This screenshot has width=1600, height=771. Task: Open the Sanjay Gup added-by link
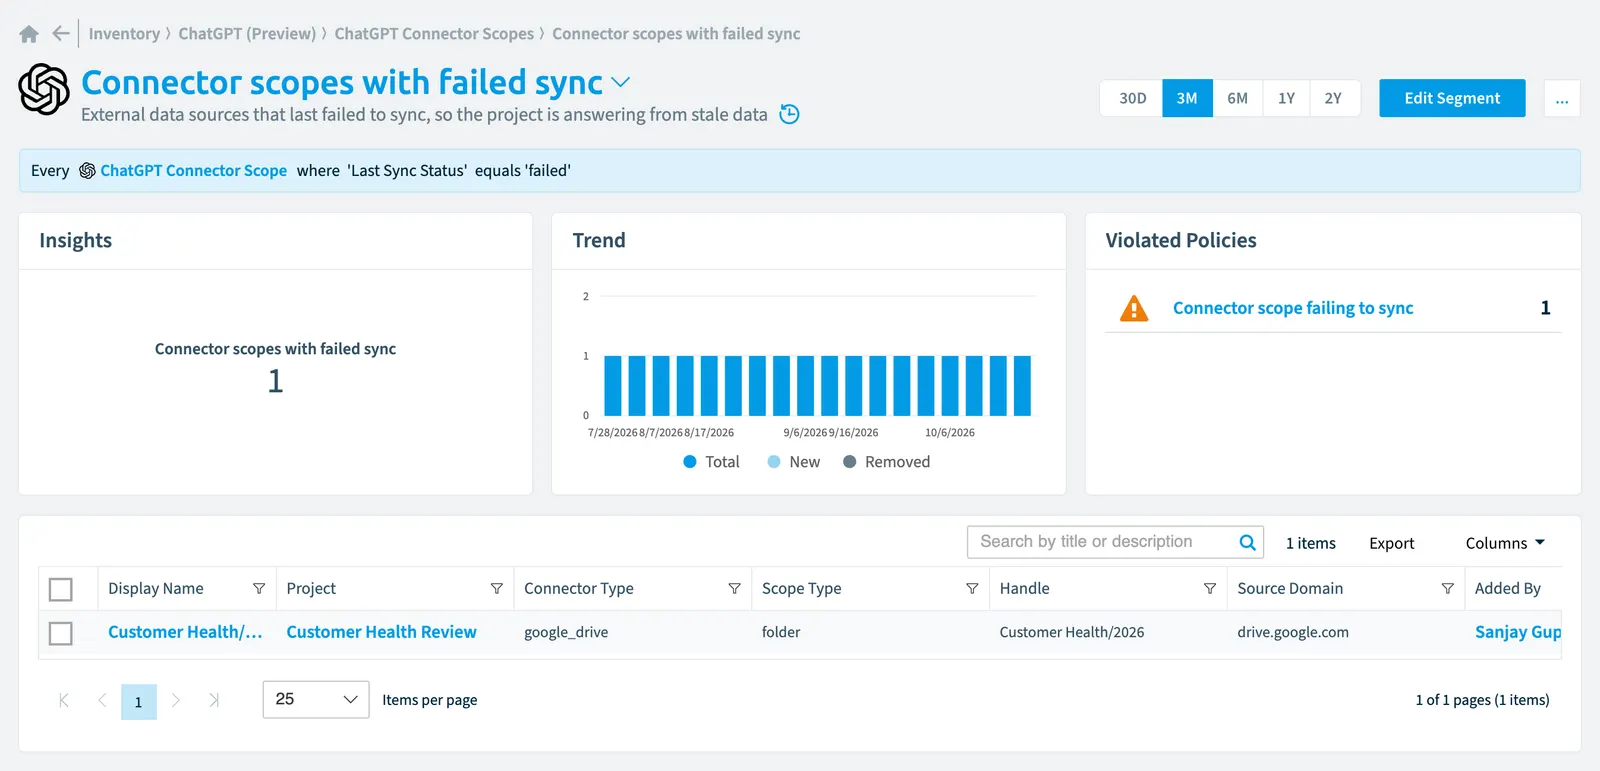[x=1518, y=632]
